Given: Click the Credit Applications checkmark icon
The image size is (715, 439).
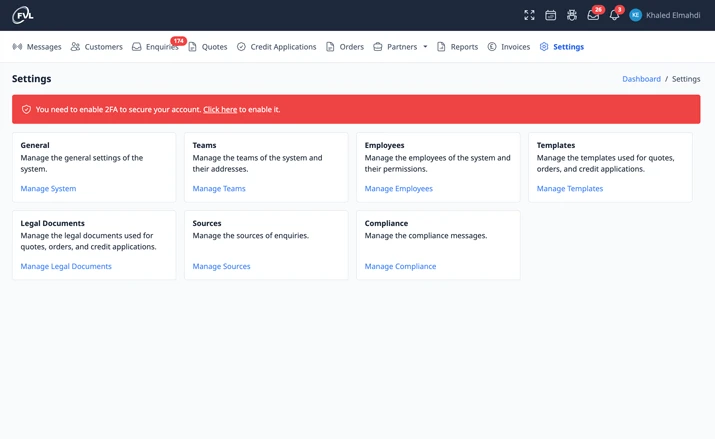Looking at the screenshot, I should click(x=241, y=46).
